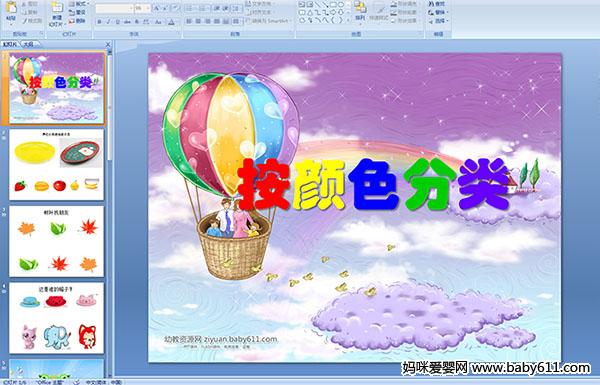Click the Clear Formatting eraser icon
This screenshot has width=600, height=385.
point(176,8)
